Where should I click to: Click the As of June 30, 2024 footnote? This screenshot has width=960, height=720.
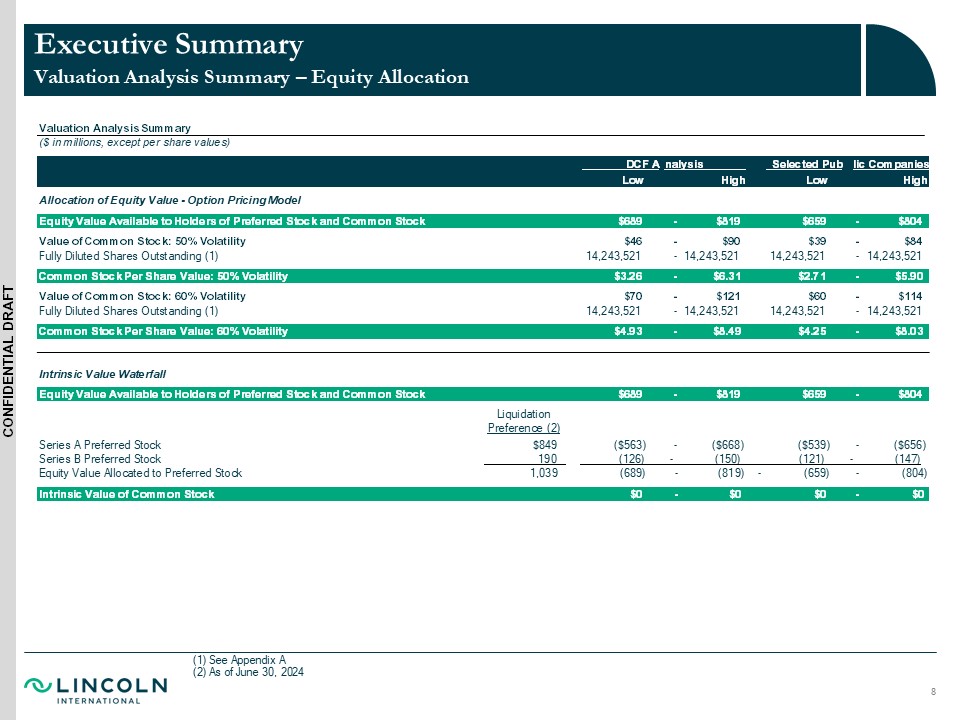coord(248,672)
